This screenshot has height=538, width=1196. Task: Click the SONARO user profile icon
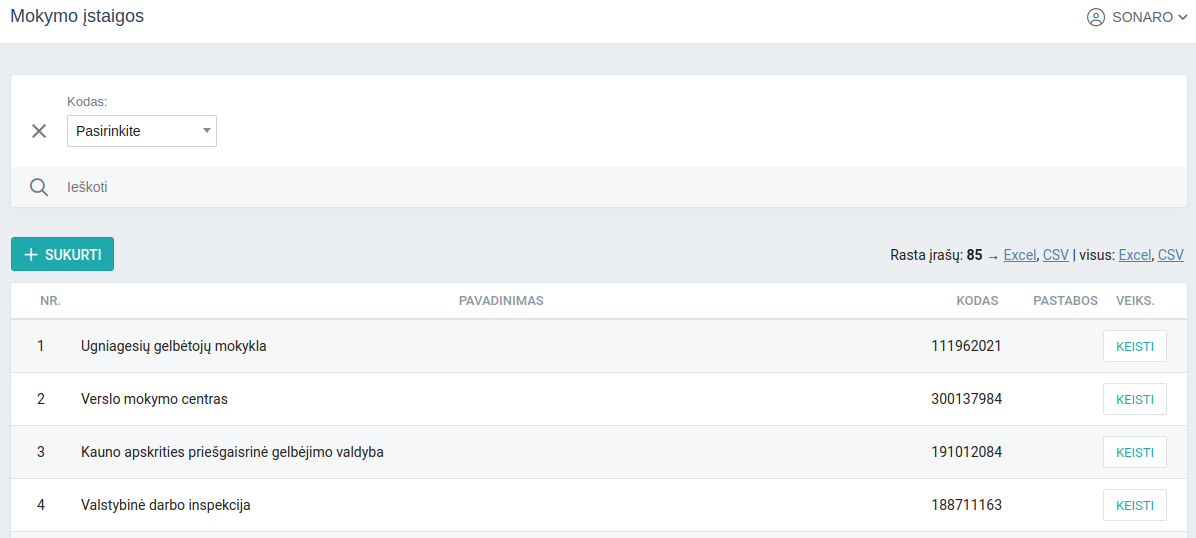1096,17
